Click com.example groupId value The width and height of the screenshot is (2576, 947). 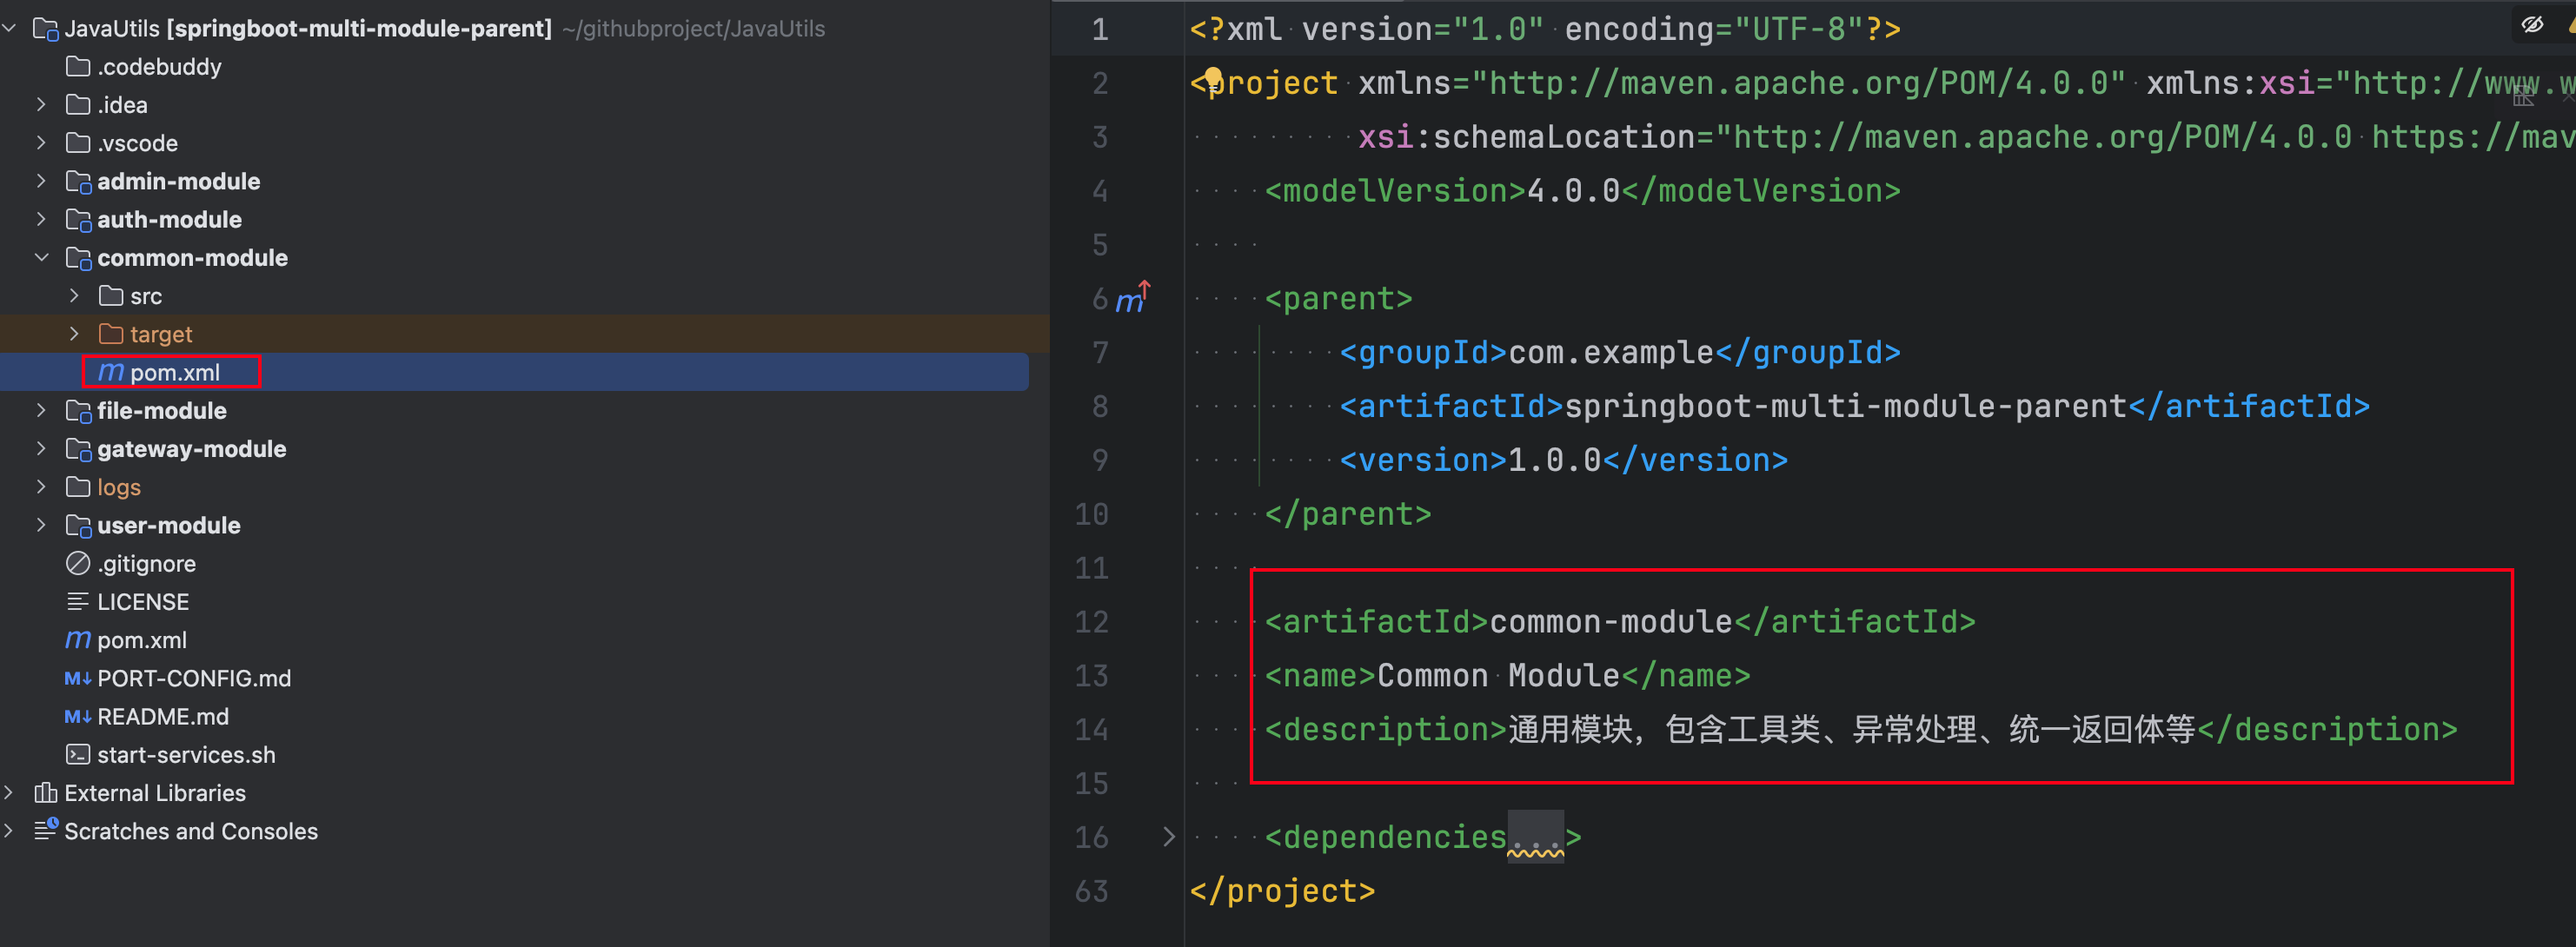pyautogui.click(x=1611, y=352)
